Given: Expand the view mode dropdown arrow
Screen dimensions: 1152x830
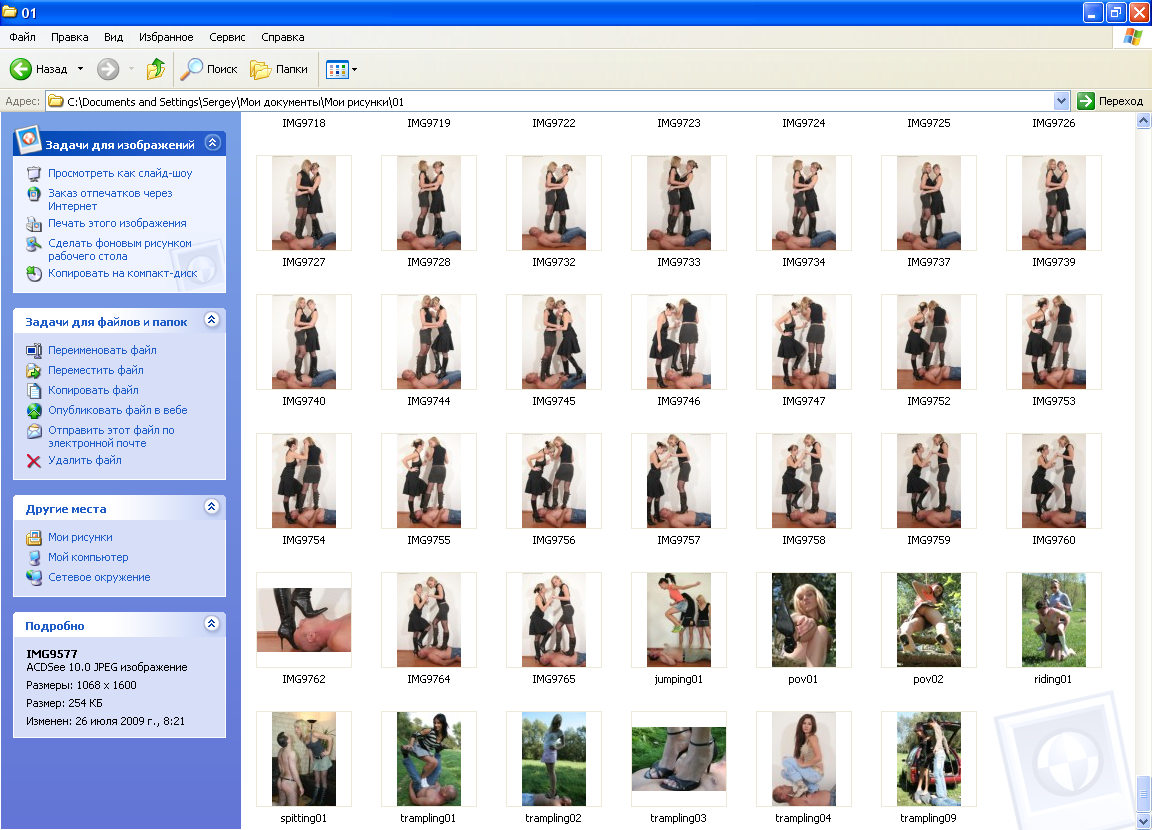Looking at the screenshot, I should pos(355,70).
